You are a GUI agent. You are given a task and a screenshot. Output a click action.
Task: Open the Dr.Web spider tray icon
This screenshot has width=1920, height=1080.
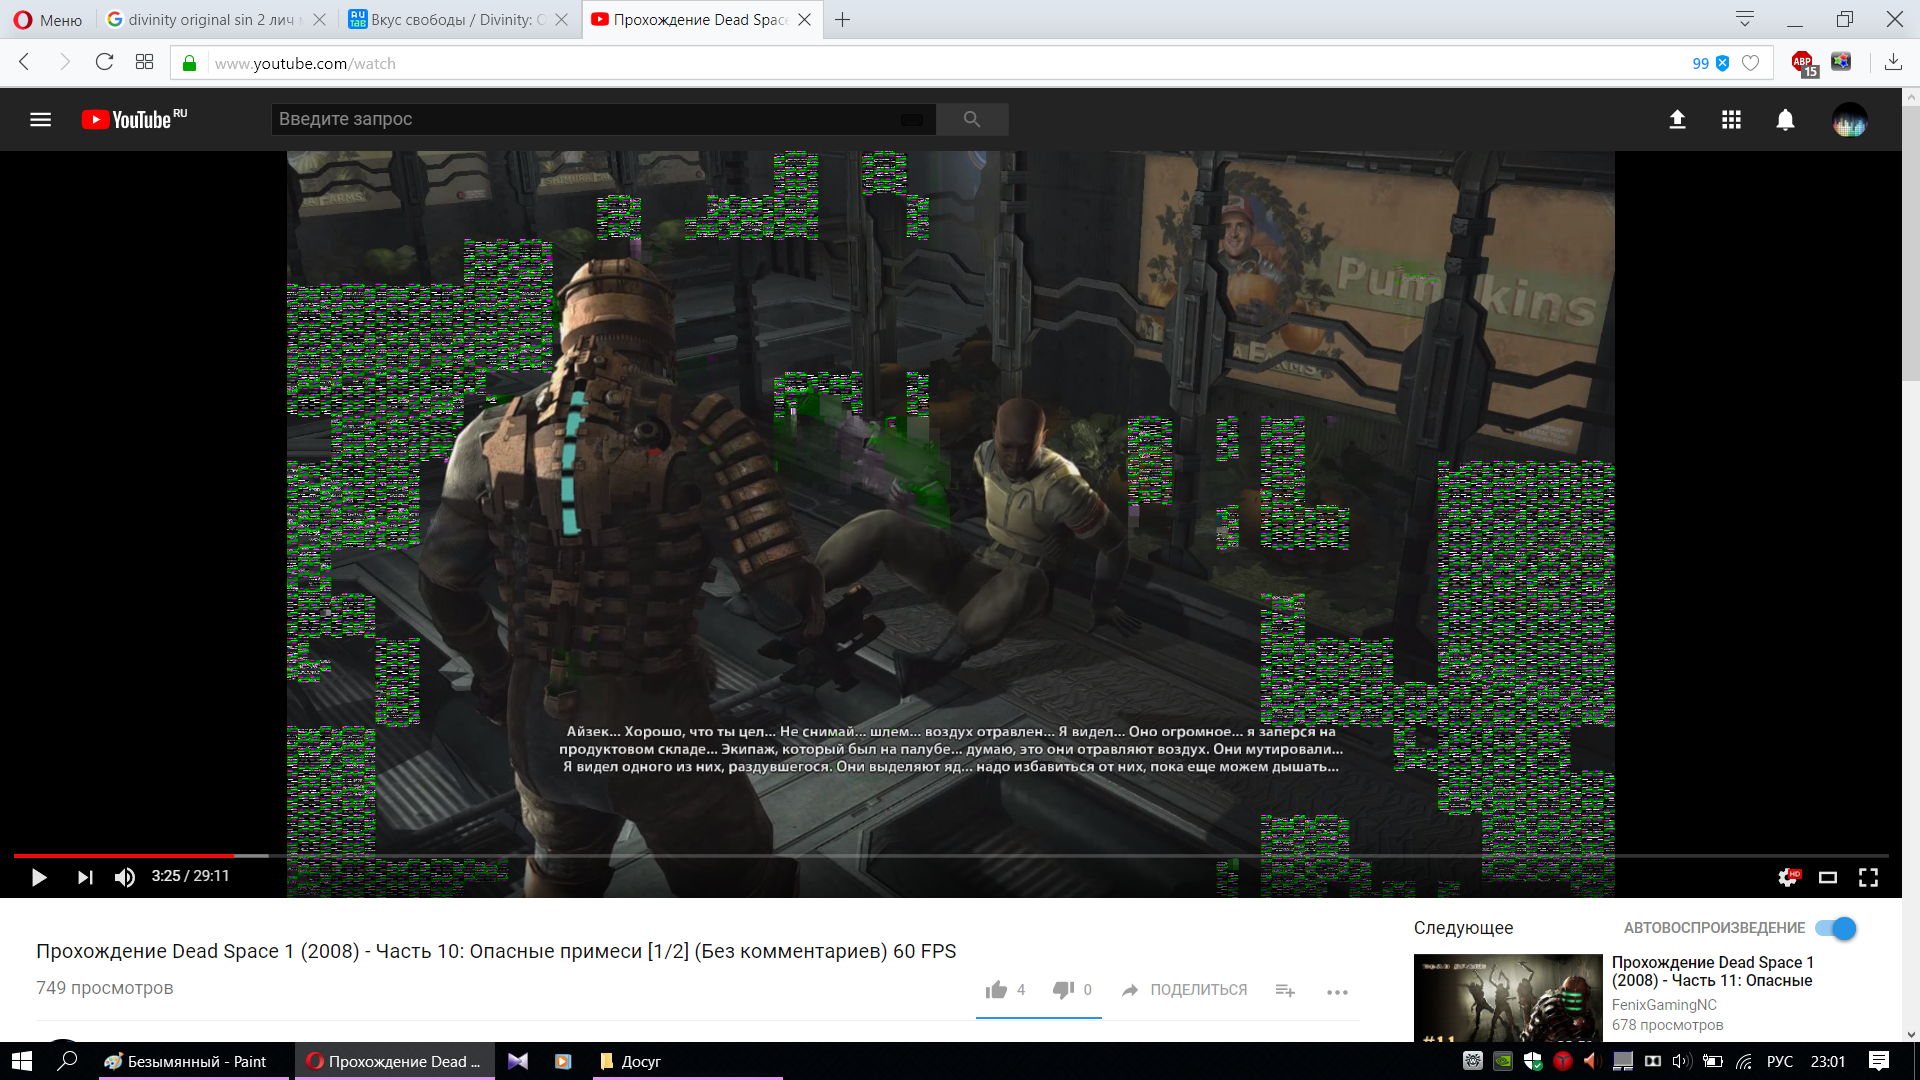1473,1061
